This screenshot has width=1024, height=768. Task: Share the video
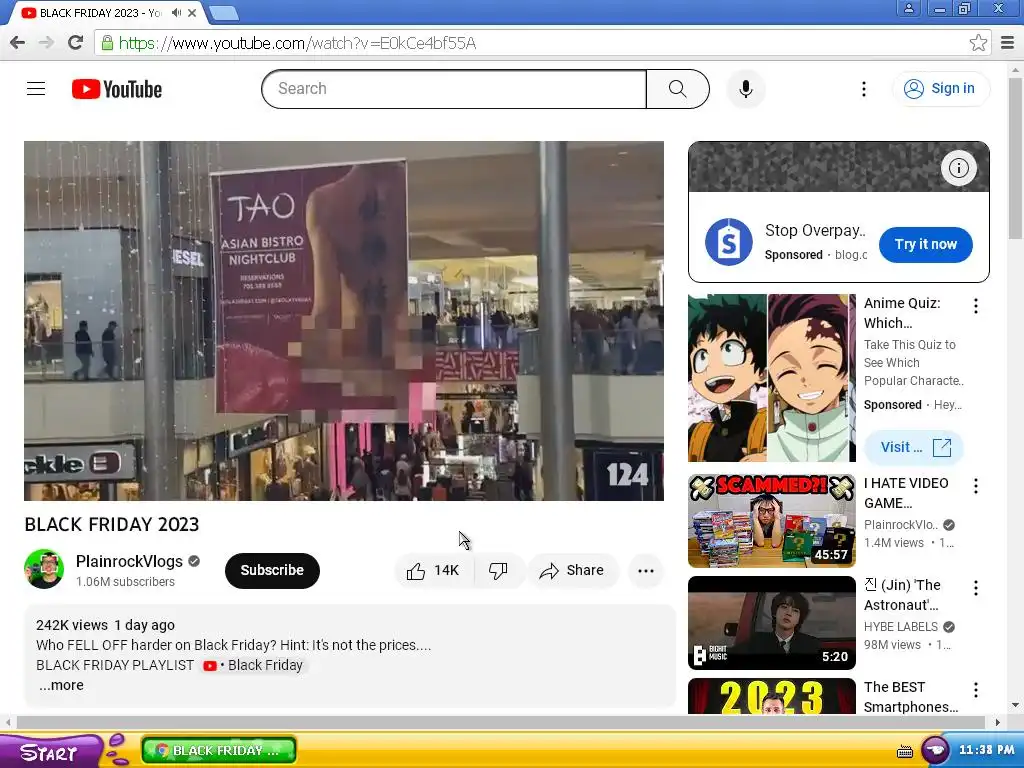(572, 571)
